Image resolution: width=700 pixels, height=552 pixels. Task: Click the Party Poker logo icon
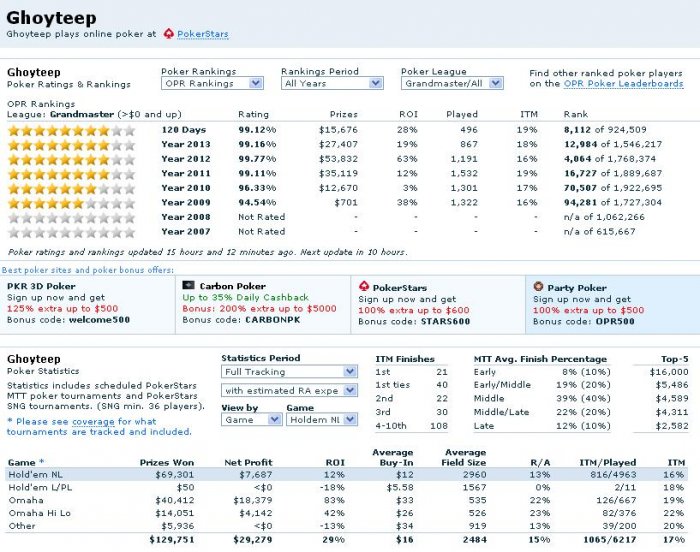tap(538, 286)
